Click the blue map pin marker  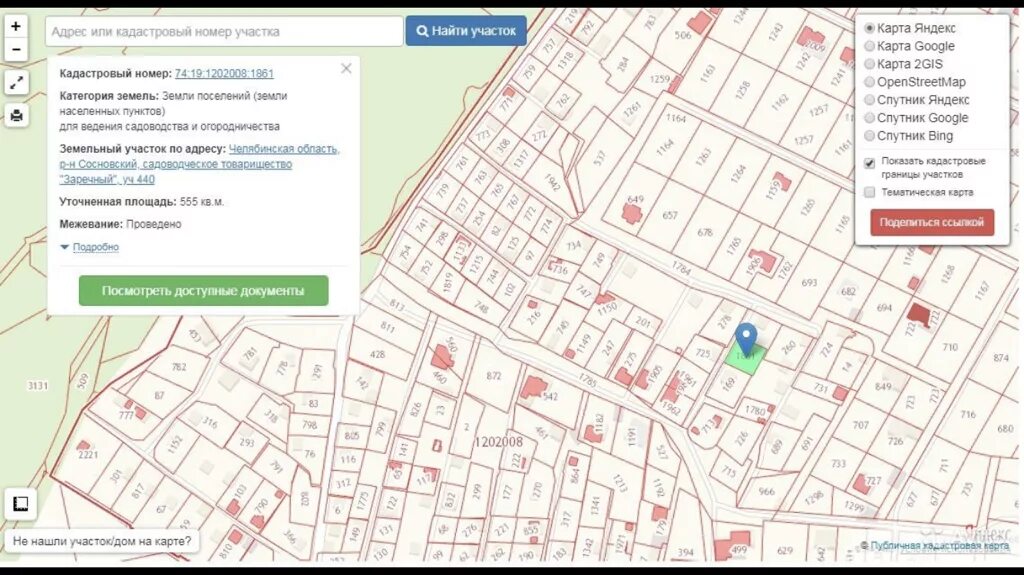pyautogui.click(x=746, y=339)
